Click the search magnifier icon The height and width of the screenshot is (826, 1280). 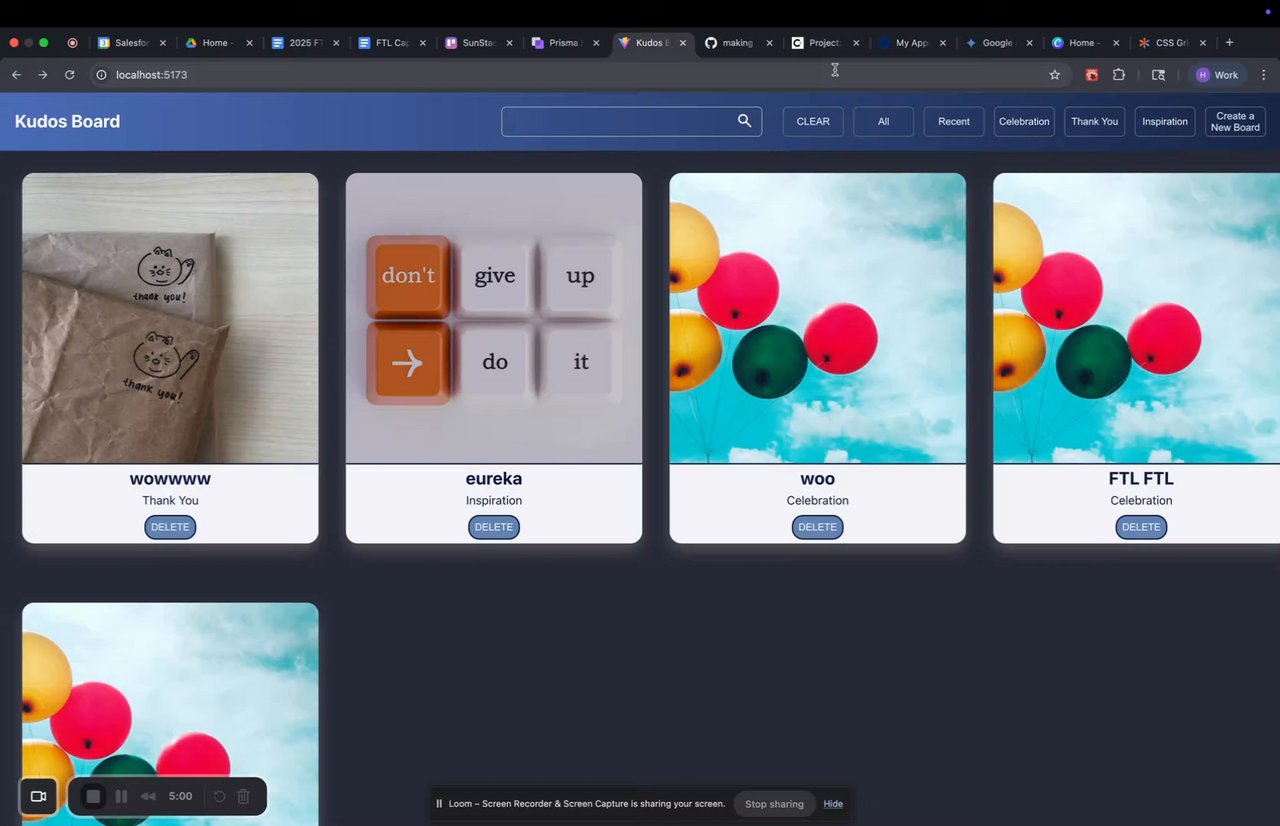[x=744, y=121]
